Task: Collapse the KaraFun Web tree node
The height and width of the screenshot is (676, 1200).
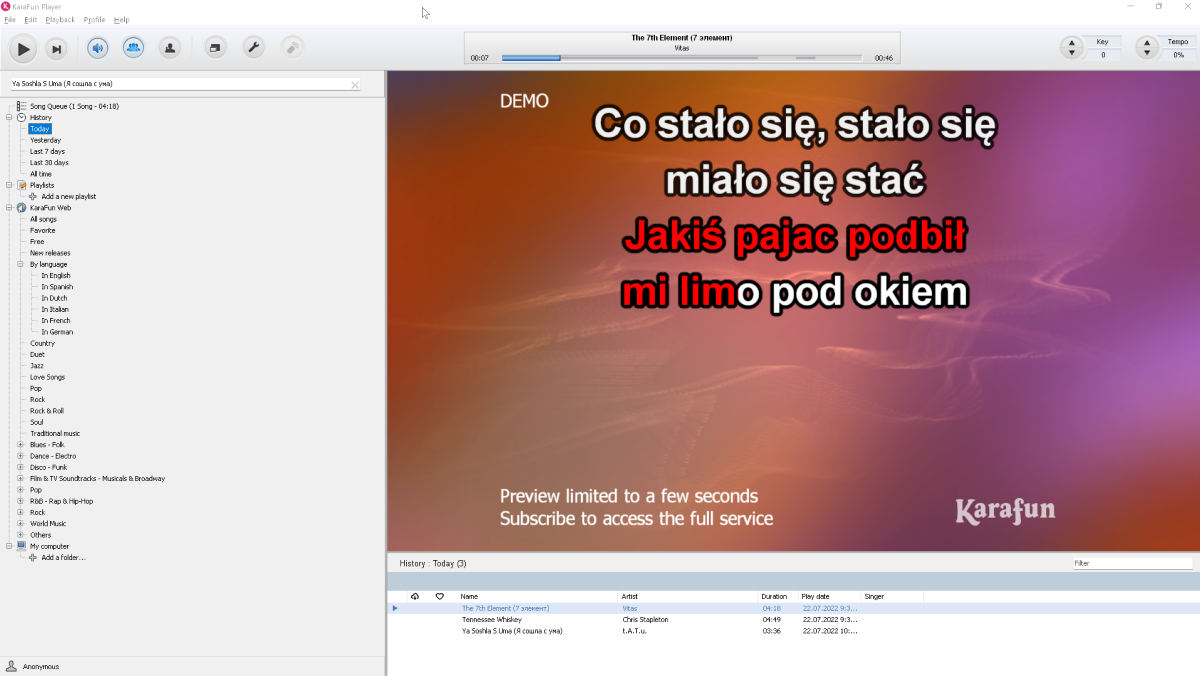Action: (x=9, y=208)
